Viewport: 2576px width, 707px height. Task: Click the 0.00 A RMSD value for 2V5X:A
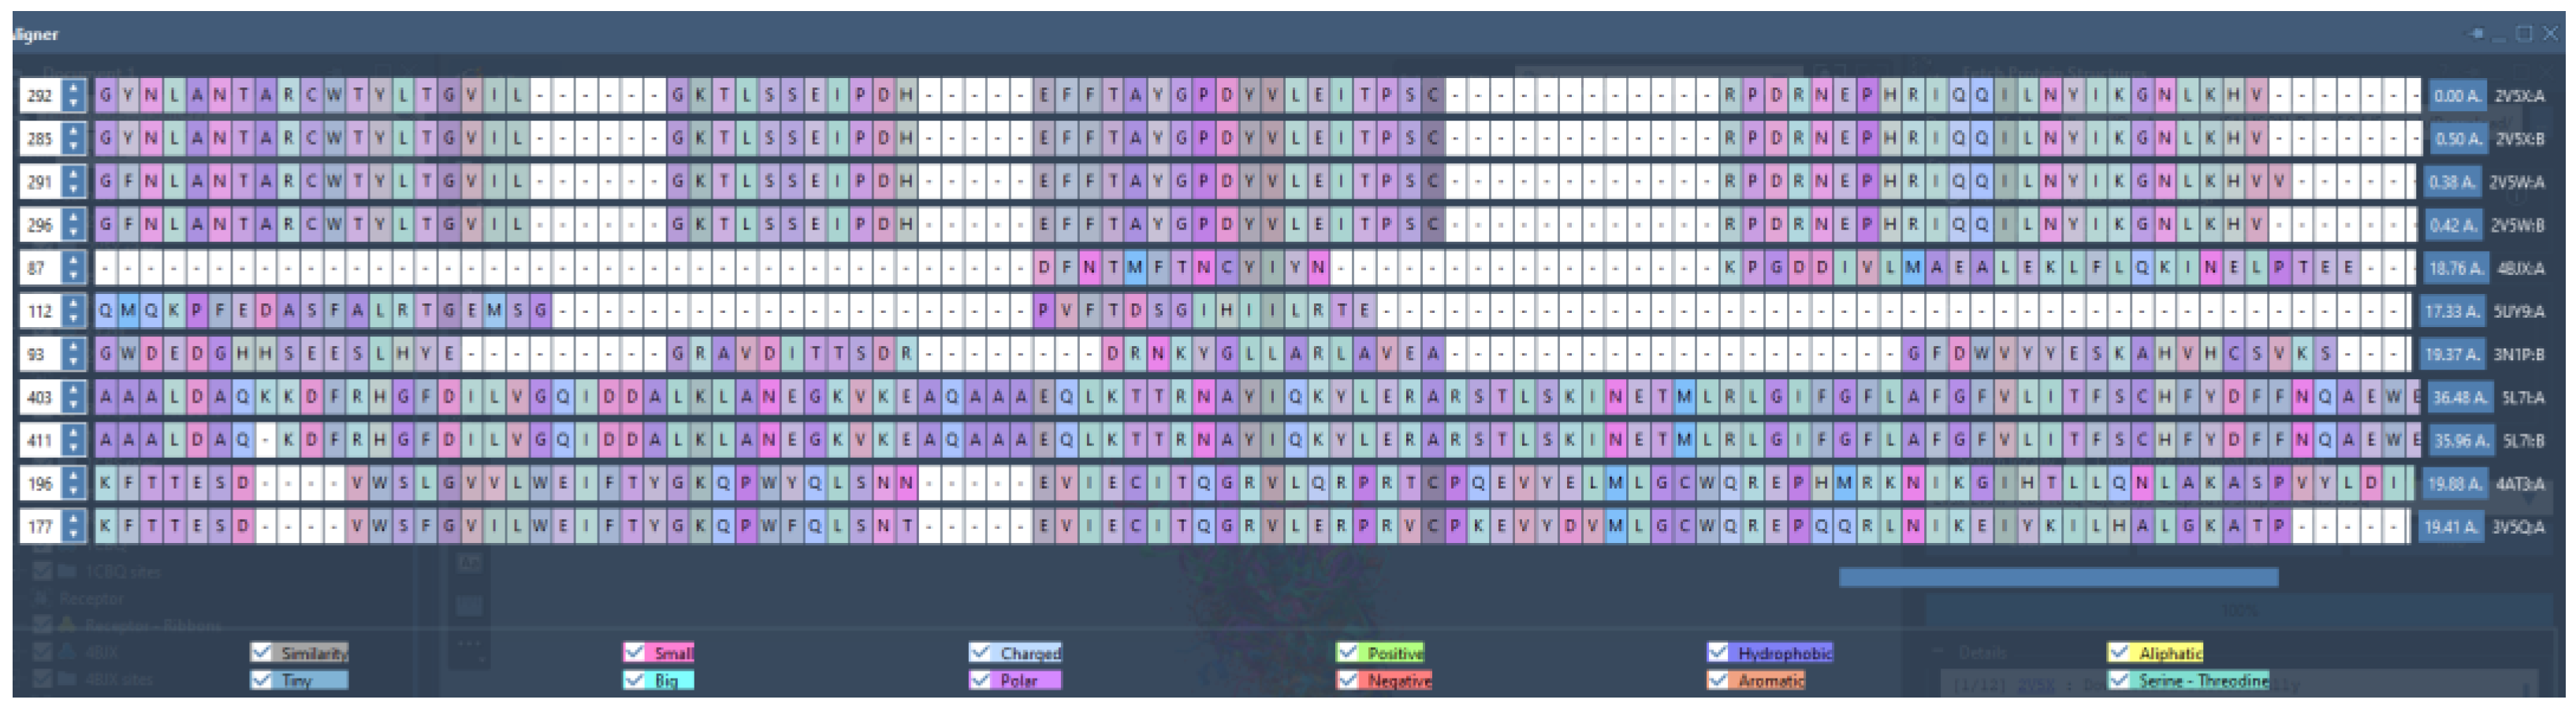click(2455, 96)
